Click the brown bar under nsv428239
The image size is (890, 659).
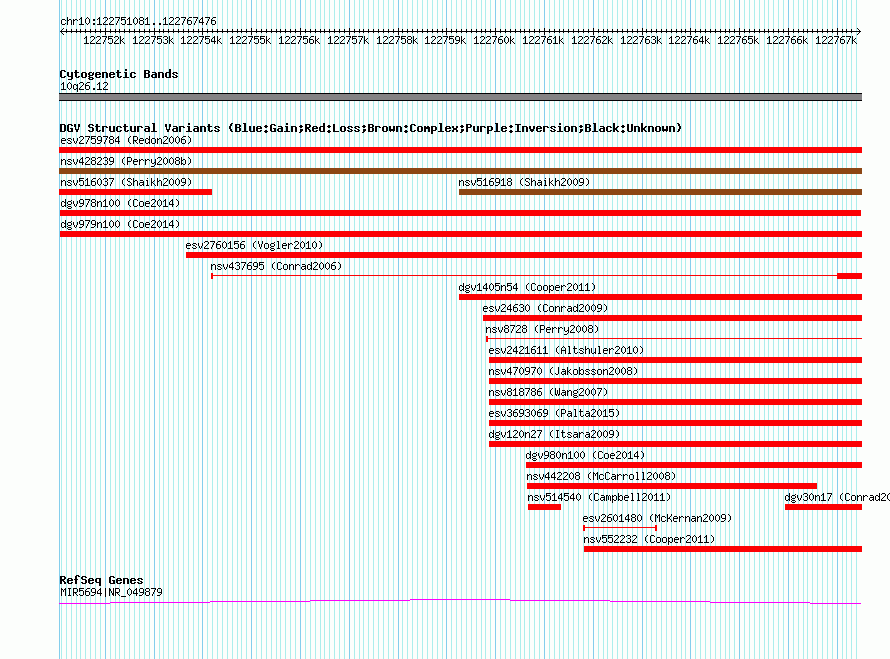click(x=460, y=171)
